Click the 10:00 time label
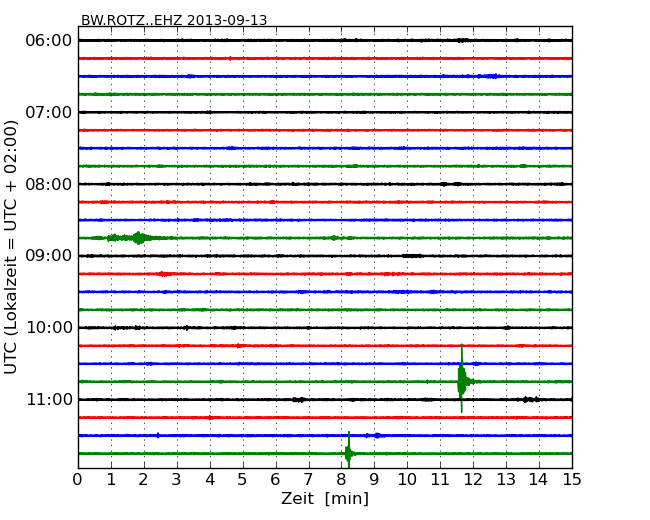This screenshot has width=650, height=520. tap(49, 328)
